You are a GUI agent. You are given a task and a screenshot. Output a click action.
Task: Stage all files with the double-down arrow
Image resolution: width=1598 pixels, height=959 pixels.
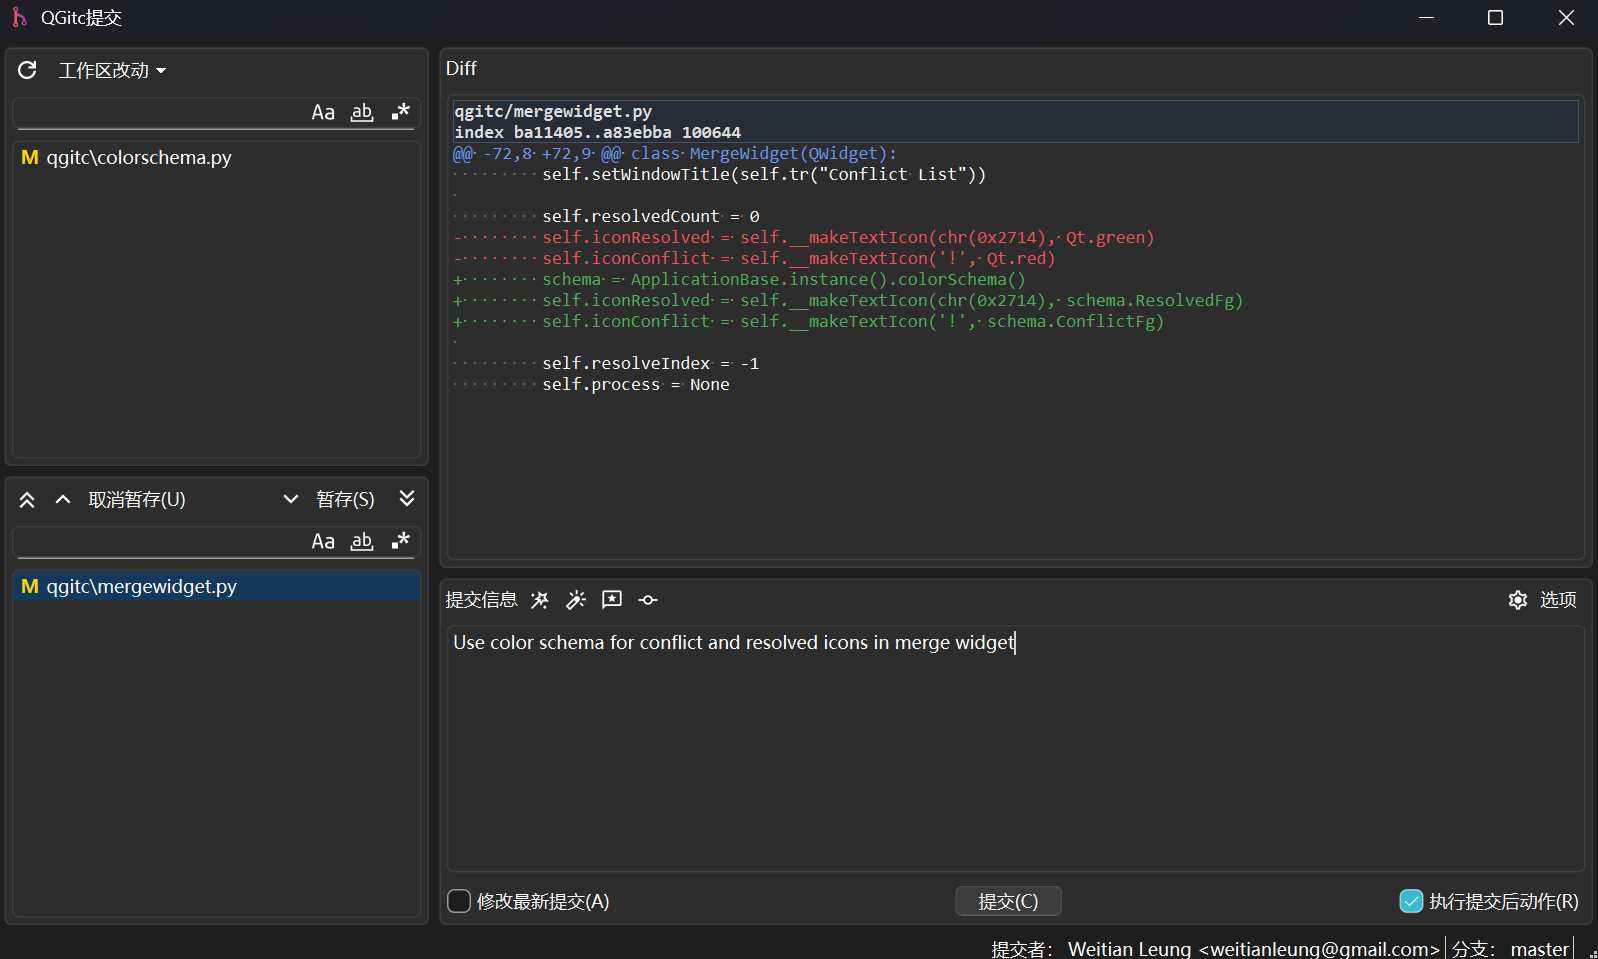pos(407,499)
